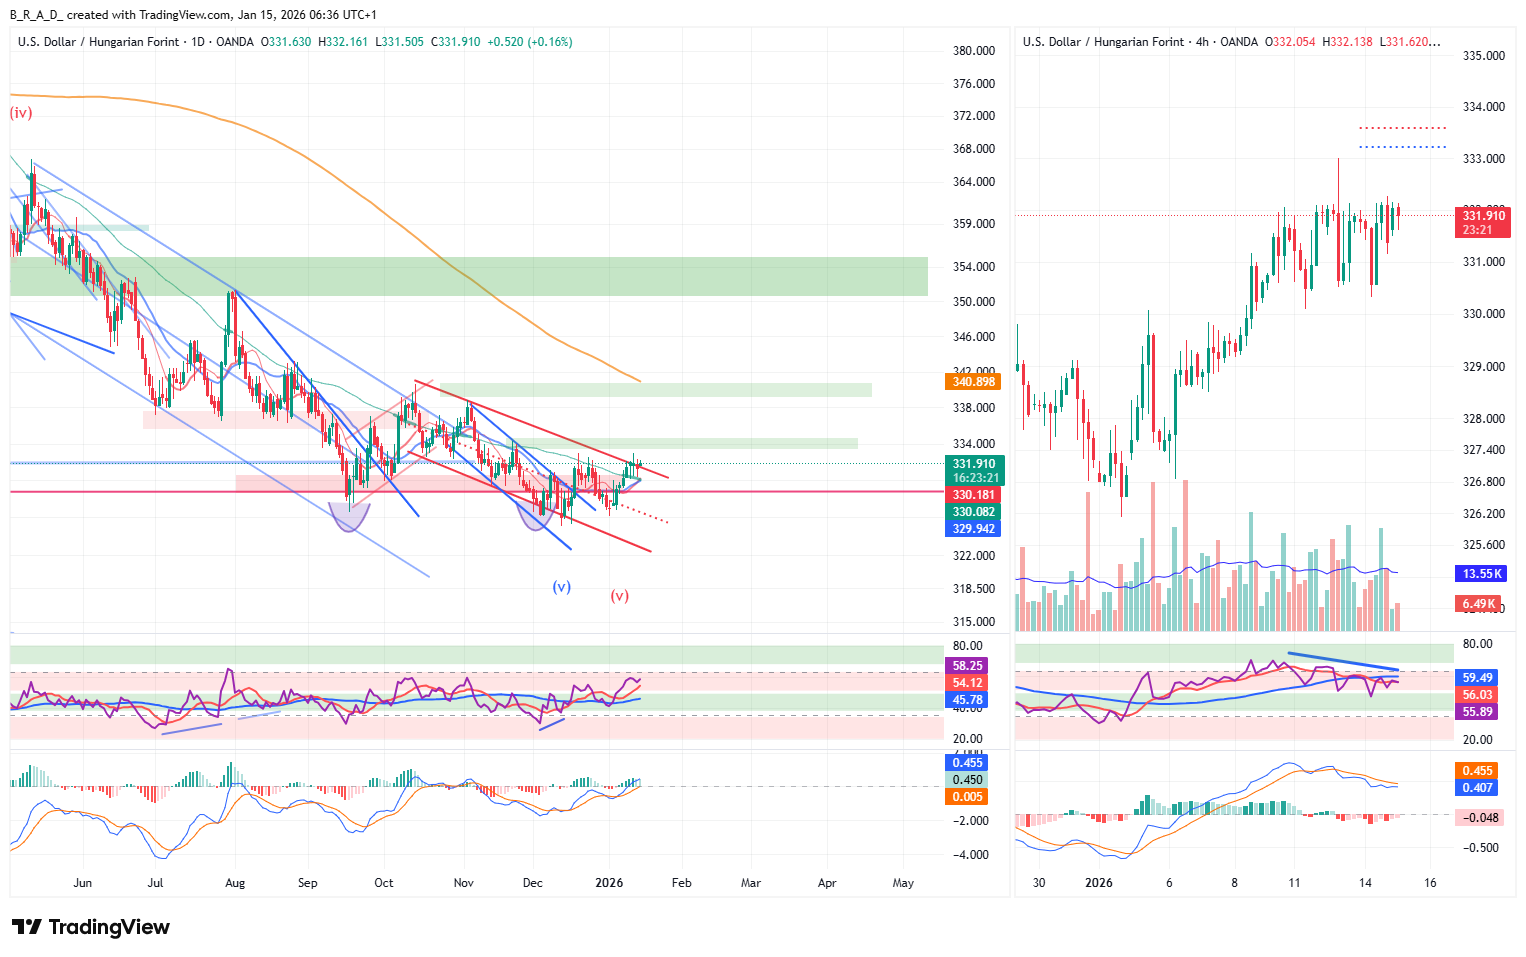The height and width of the screenshot is (957, 1526).
Task: Click the orange 0.005 MACD value tag
Action: point(967,797)
